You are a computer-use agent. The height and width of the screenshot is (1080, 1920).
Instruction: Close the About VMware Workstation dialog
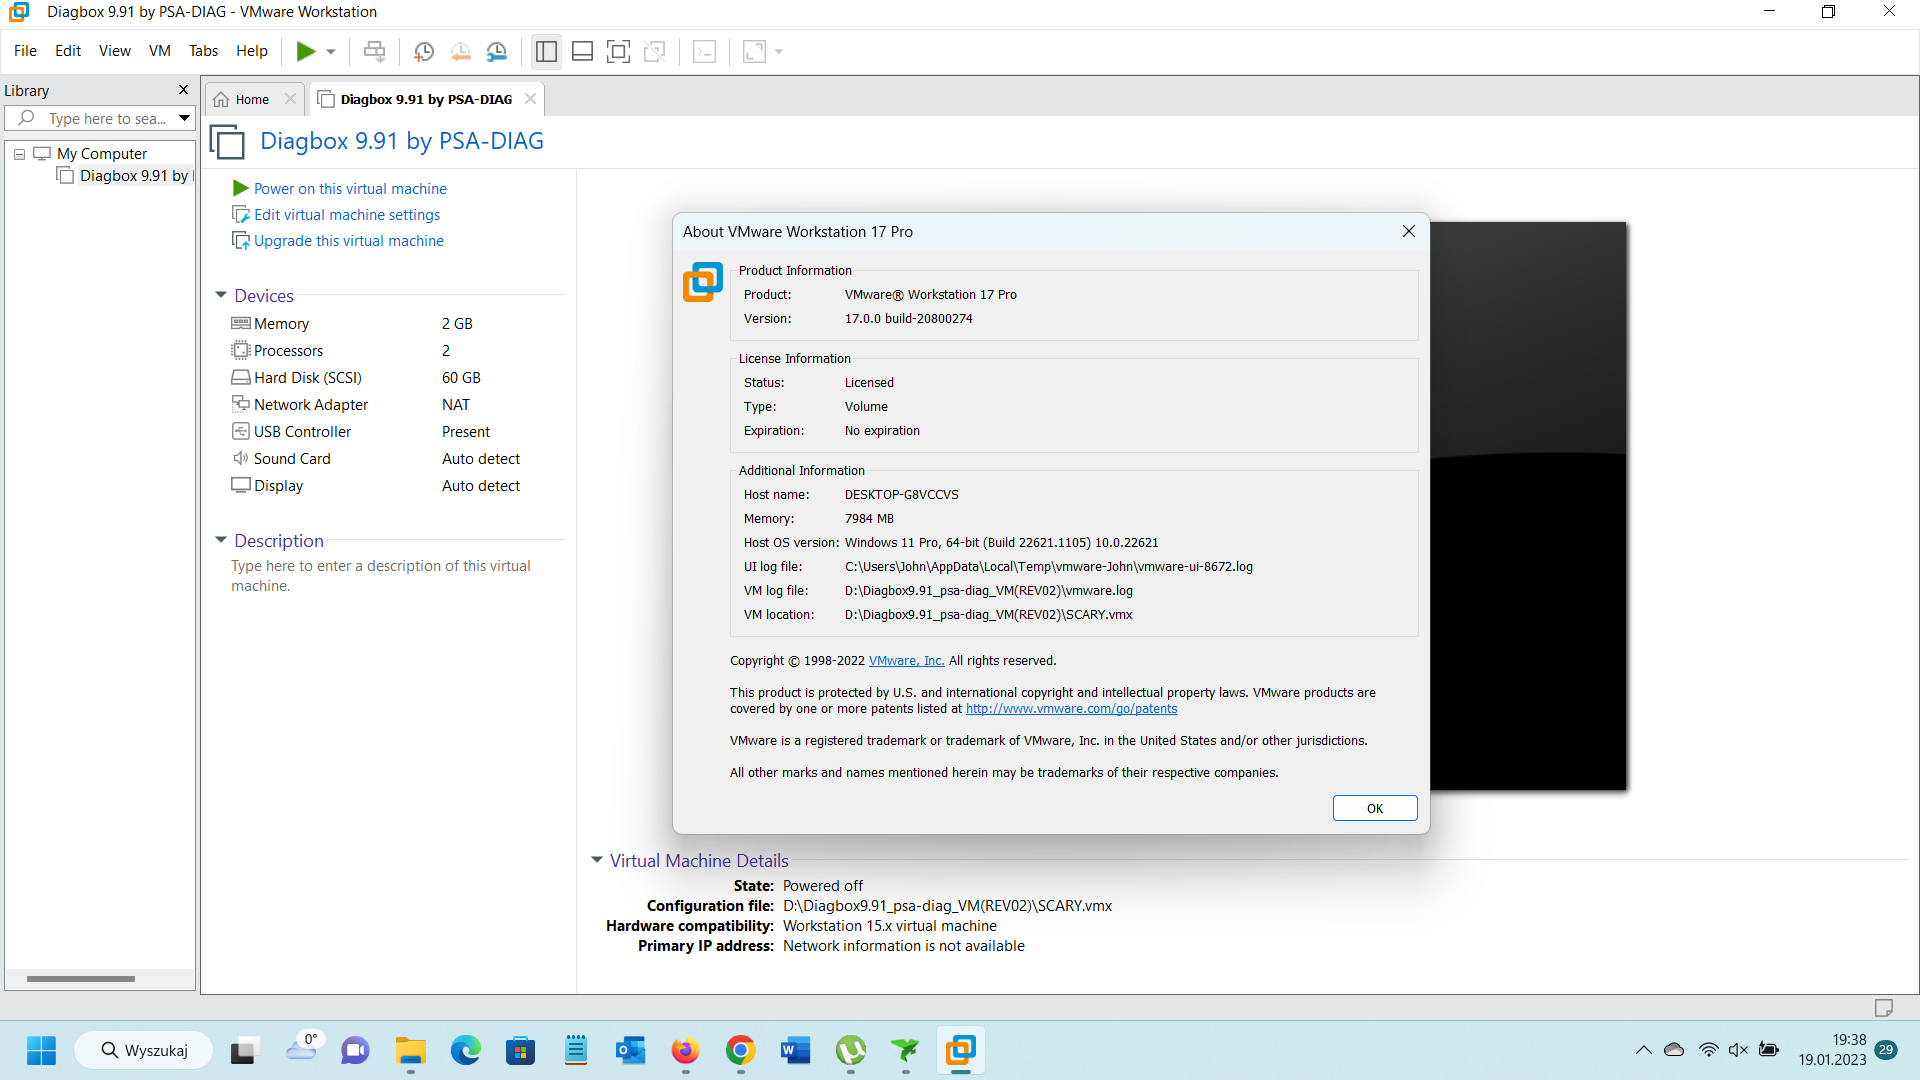tap(1409, 231)
